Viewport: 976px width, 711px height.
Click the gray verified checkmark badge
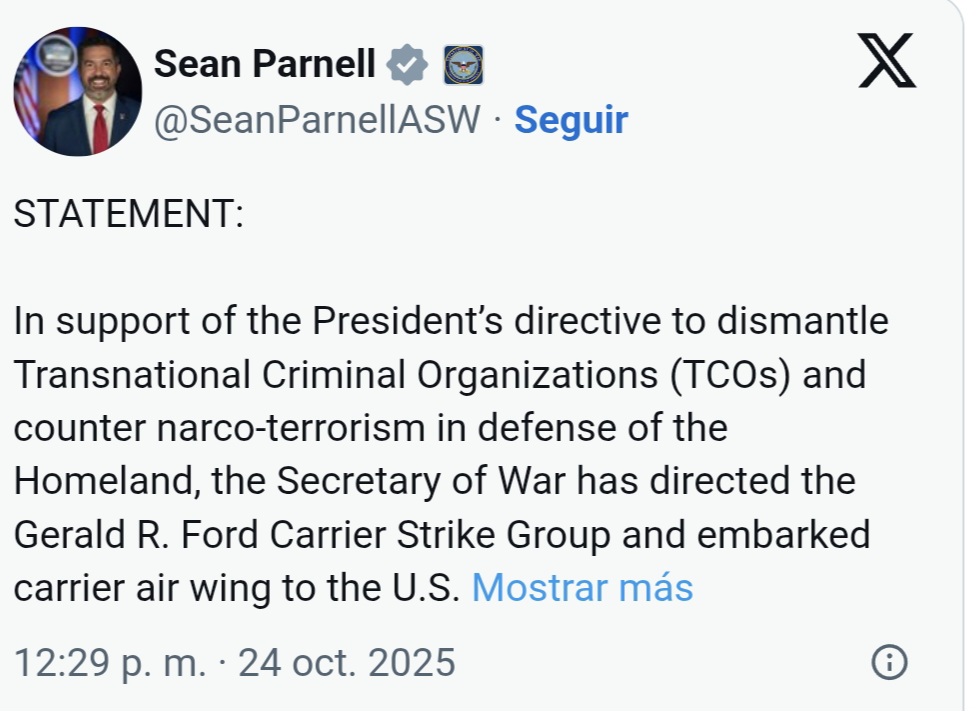coord(407,65)
